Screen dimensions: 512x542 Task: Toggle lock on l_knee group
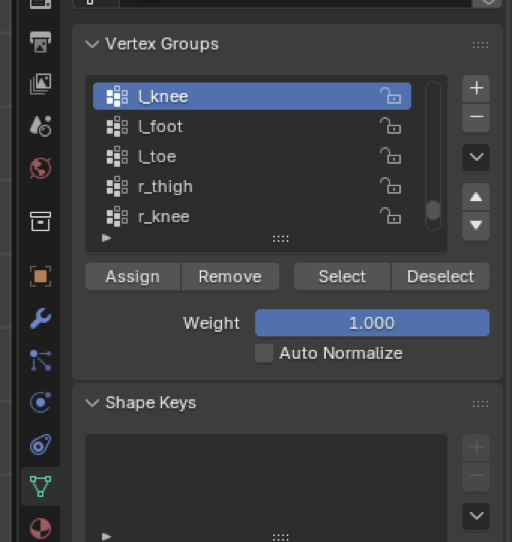pyautogui.click(x=390, y=96)
